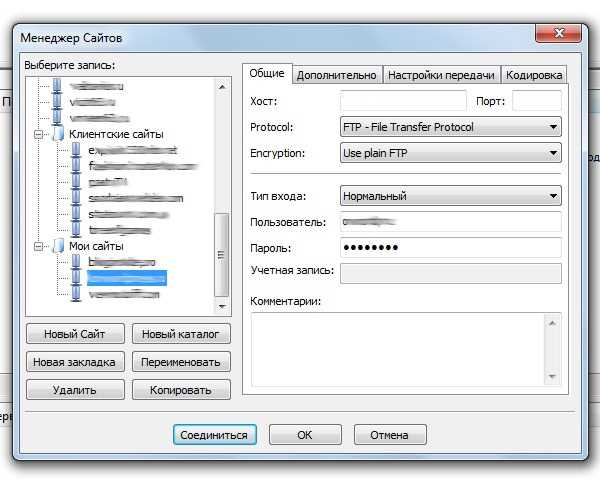
Task: Open the Protocol dropdown list
Action: 451,127
